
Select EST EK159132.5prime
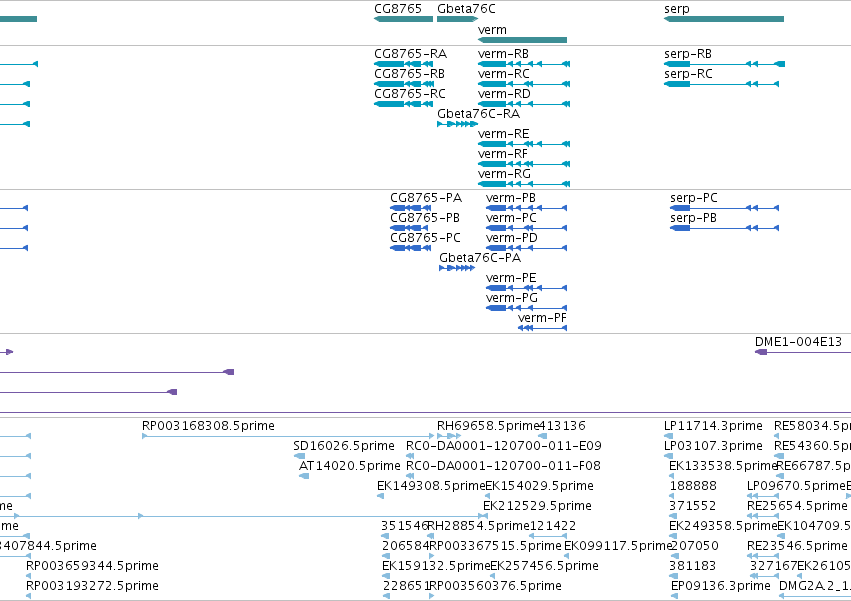point(386,577)
